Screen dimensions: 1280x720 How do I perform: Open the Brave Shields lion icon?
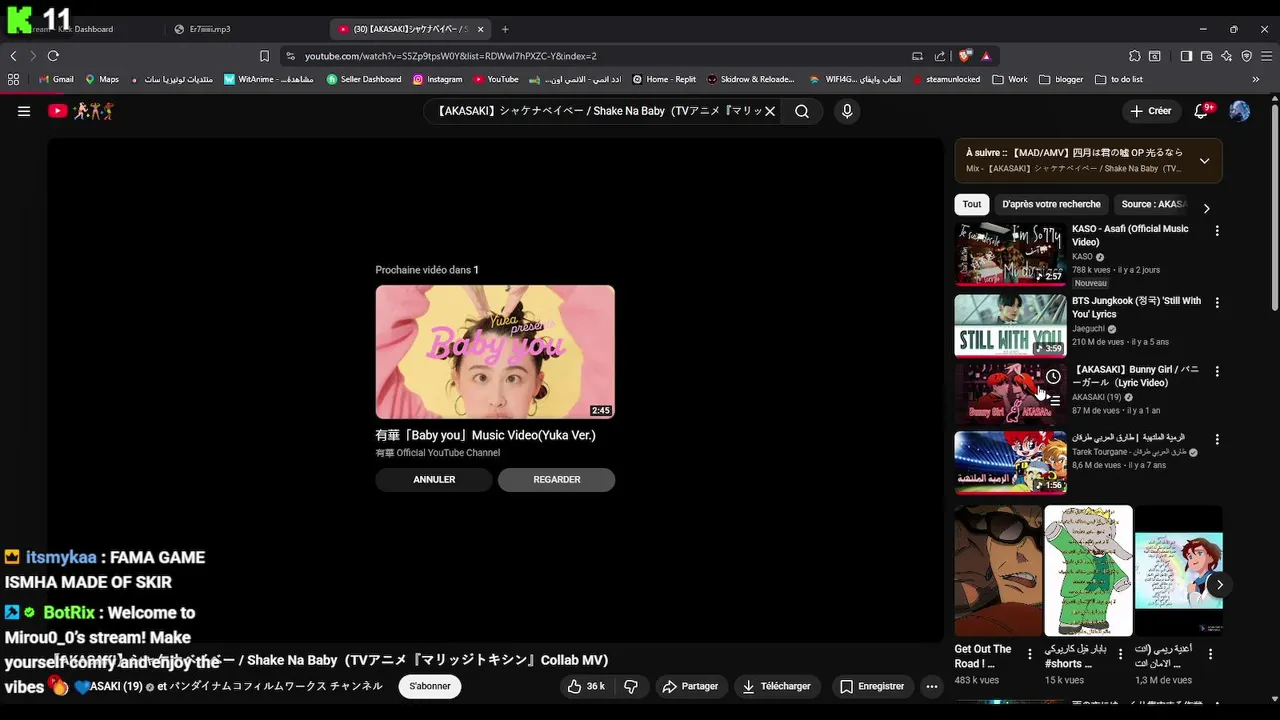pos(965,56)
